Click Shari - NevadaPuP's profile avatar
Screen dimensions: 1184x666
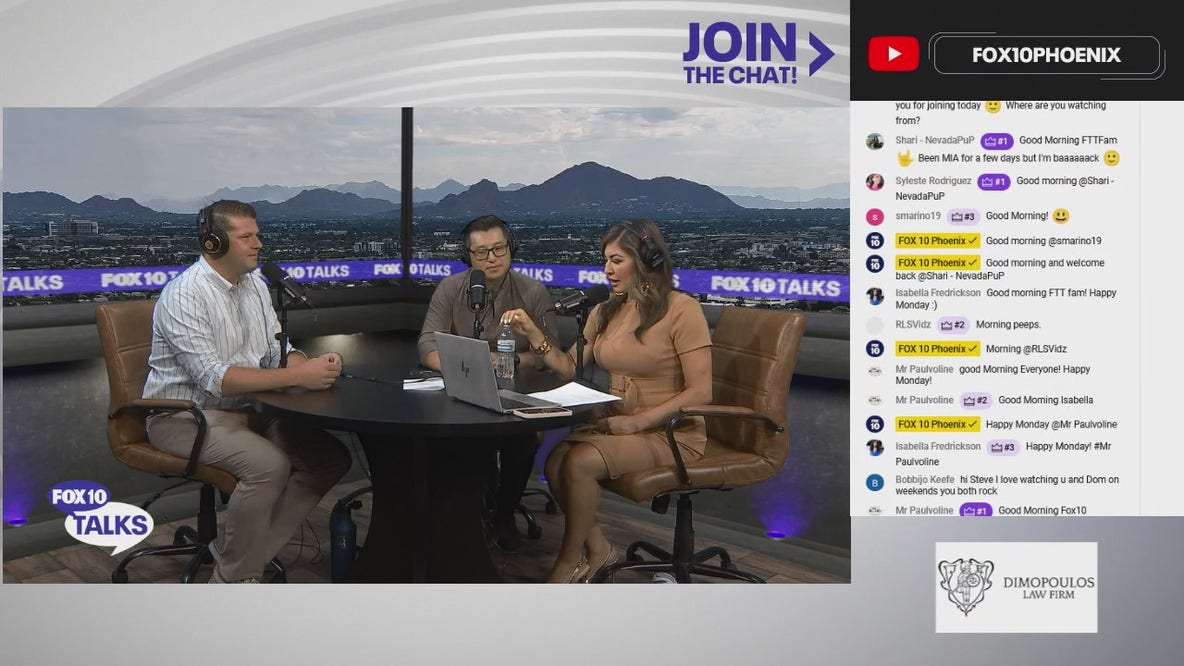click(874, 141)
